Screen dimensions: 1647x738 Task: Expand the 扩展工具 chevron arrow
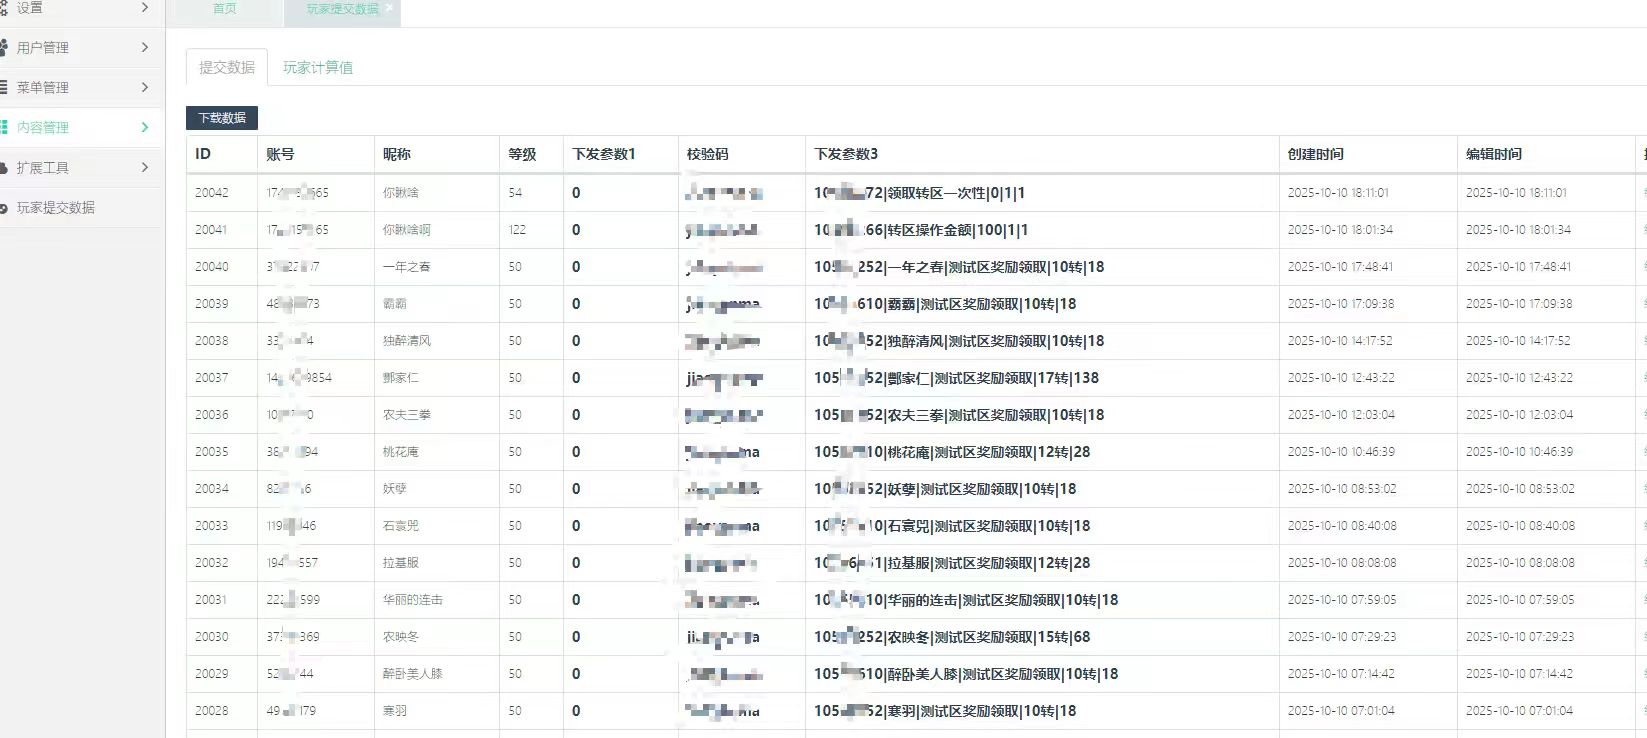(x=145, y=167)
